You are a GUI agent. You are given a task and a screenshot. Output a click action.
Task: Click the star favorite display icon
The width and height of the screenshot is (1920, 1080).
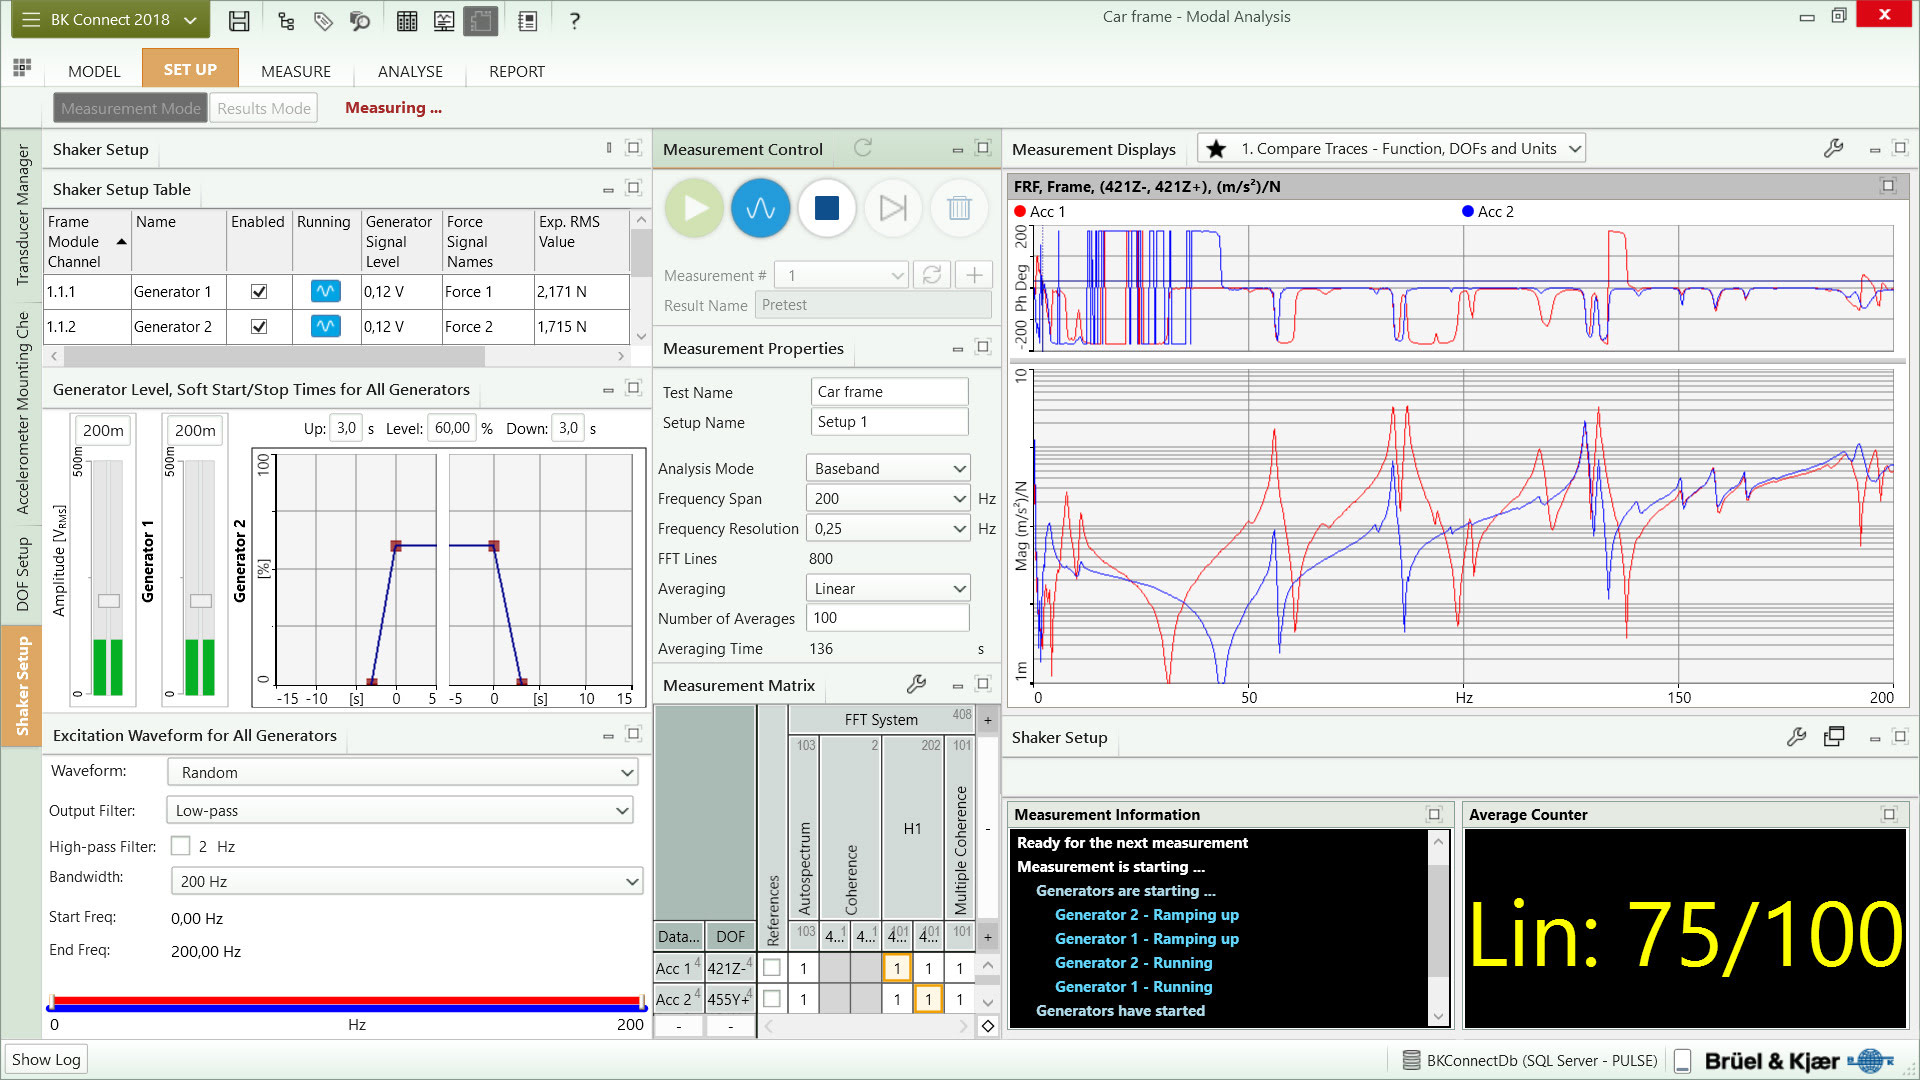pos(1216,149)
